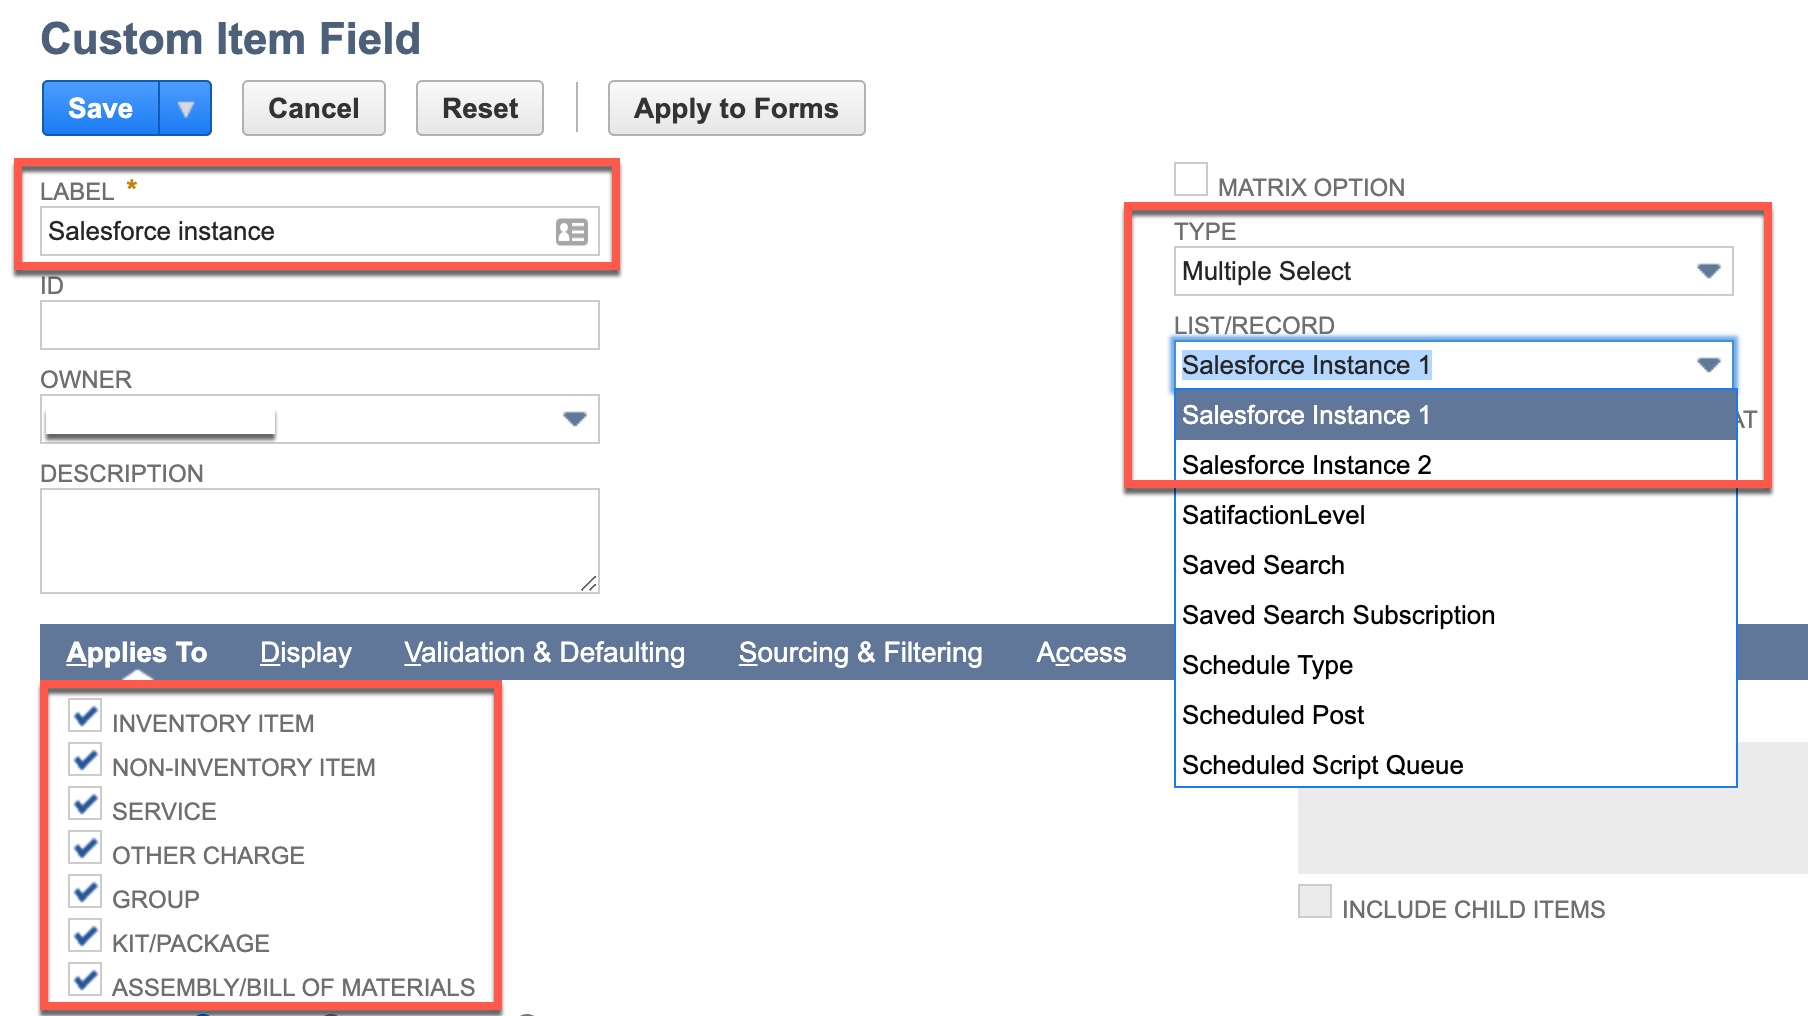Viewport: 1808px width, 1016px height.
Task: Uncheck Assembly/Bill of Materials checkbox
Action: click(x=85, y=980)
